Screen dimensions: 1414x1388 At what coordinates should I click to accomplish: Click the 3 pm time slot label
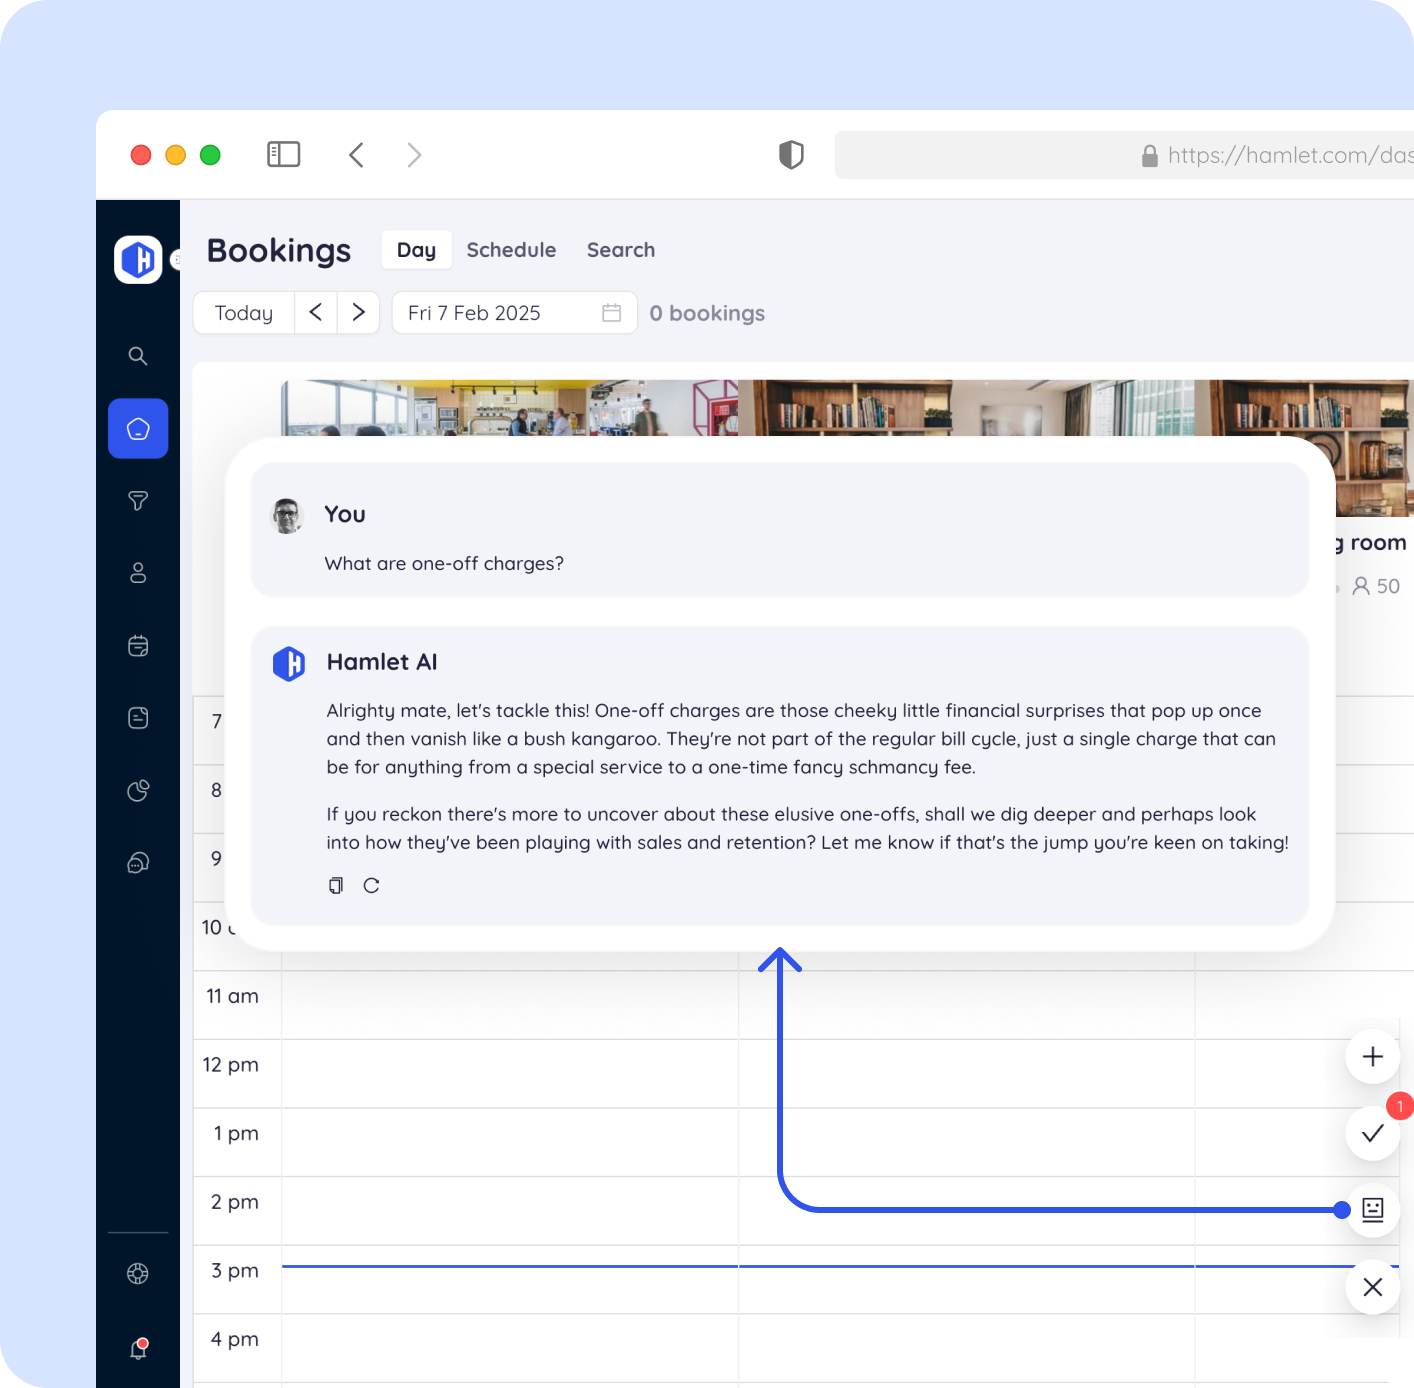(235, 1271)
